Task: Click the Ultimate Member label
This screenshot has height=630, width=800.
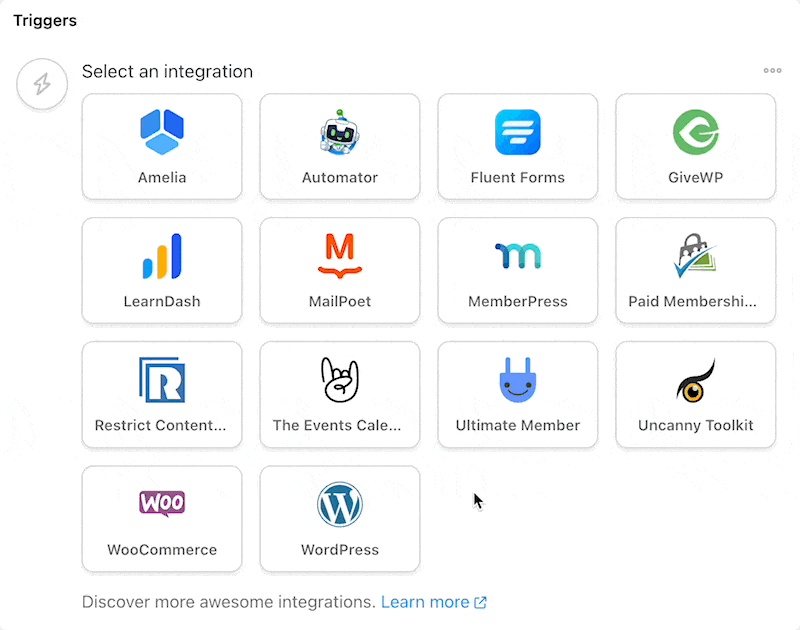Action: [x=518, y=425]
